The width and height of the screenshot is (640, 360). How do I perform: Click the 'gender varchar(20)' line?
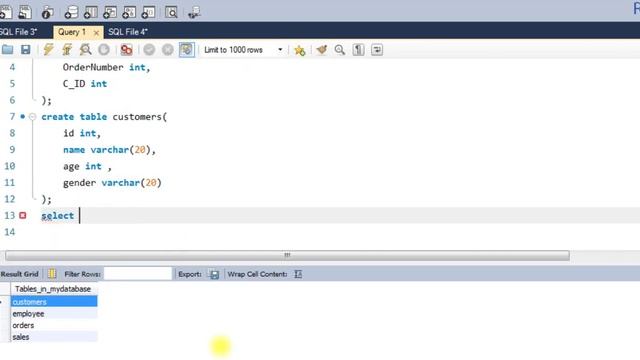[x=112, y=183]
